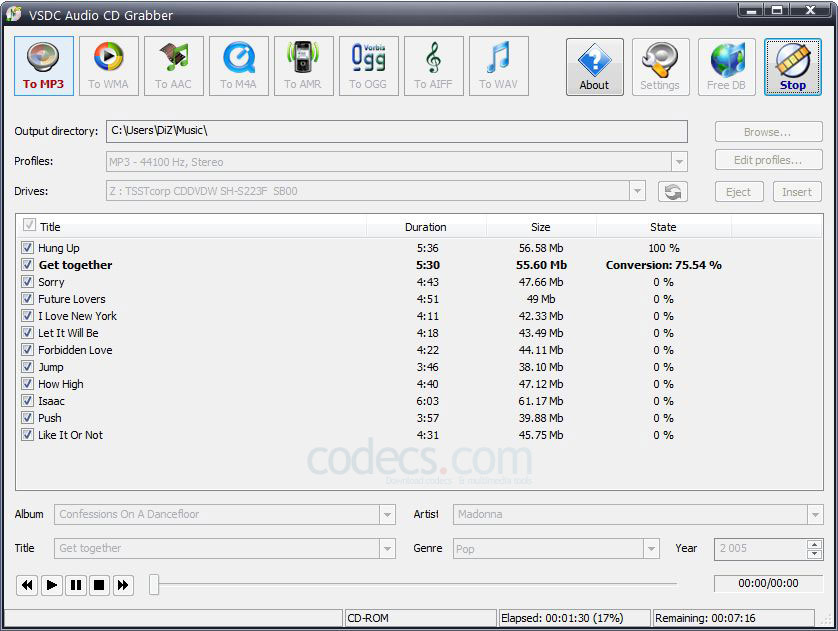Click the Elapsed time status entry

(x=573, y=618)
